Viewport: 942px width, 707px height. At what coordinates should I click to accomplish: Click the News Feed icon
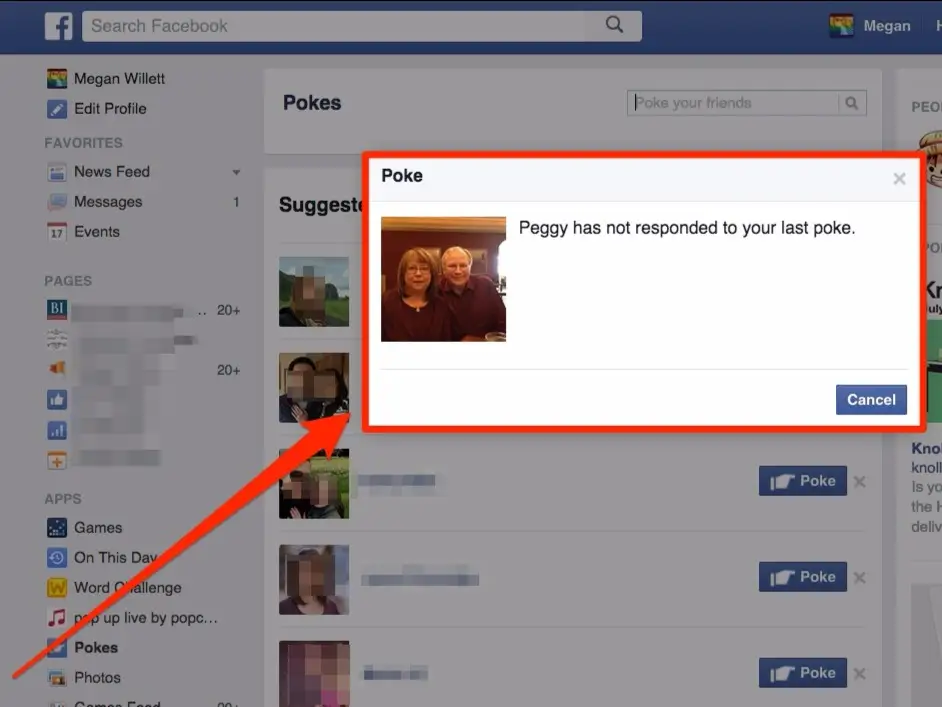coord(57,172)
